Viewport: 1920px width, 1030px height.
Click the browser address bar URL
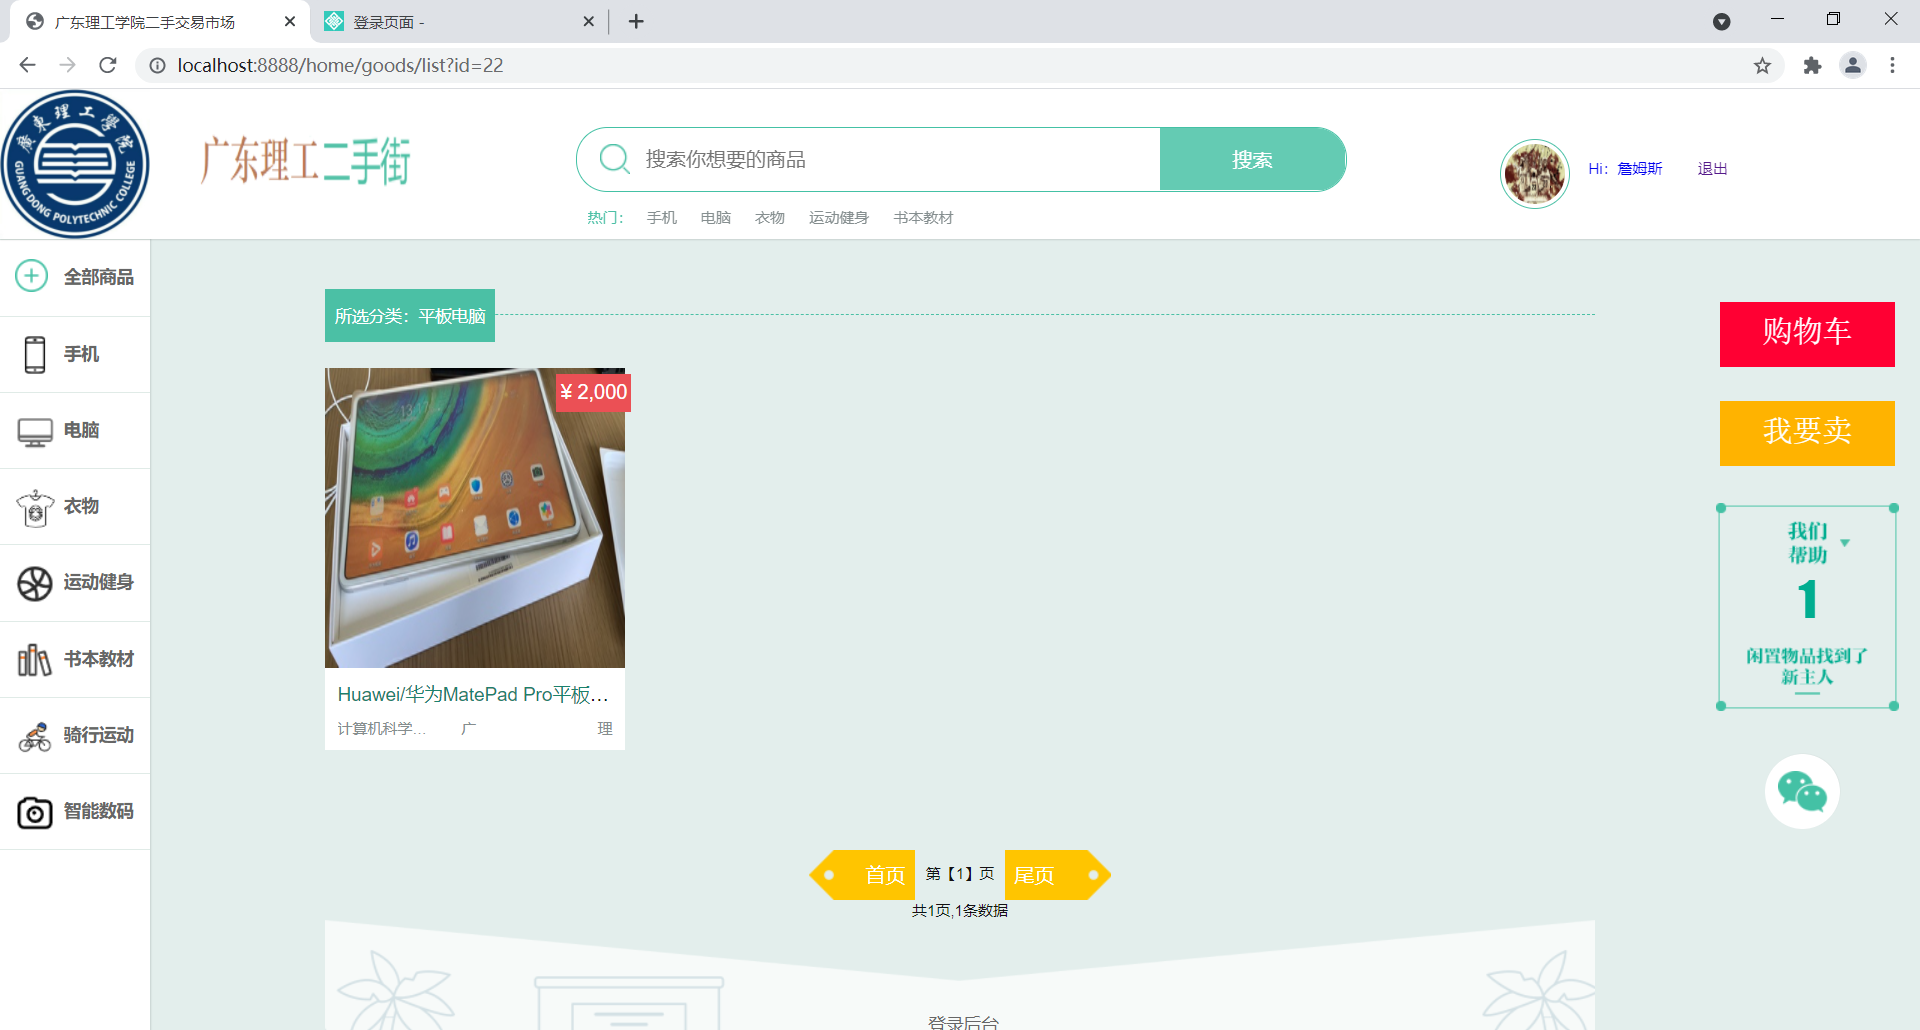click(x=340, y=65)
